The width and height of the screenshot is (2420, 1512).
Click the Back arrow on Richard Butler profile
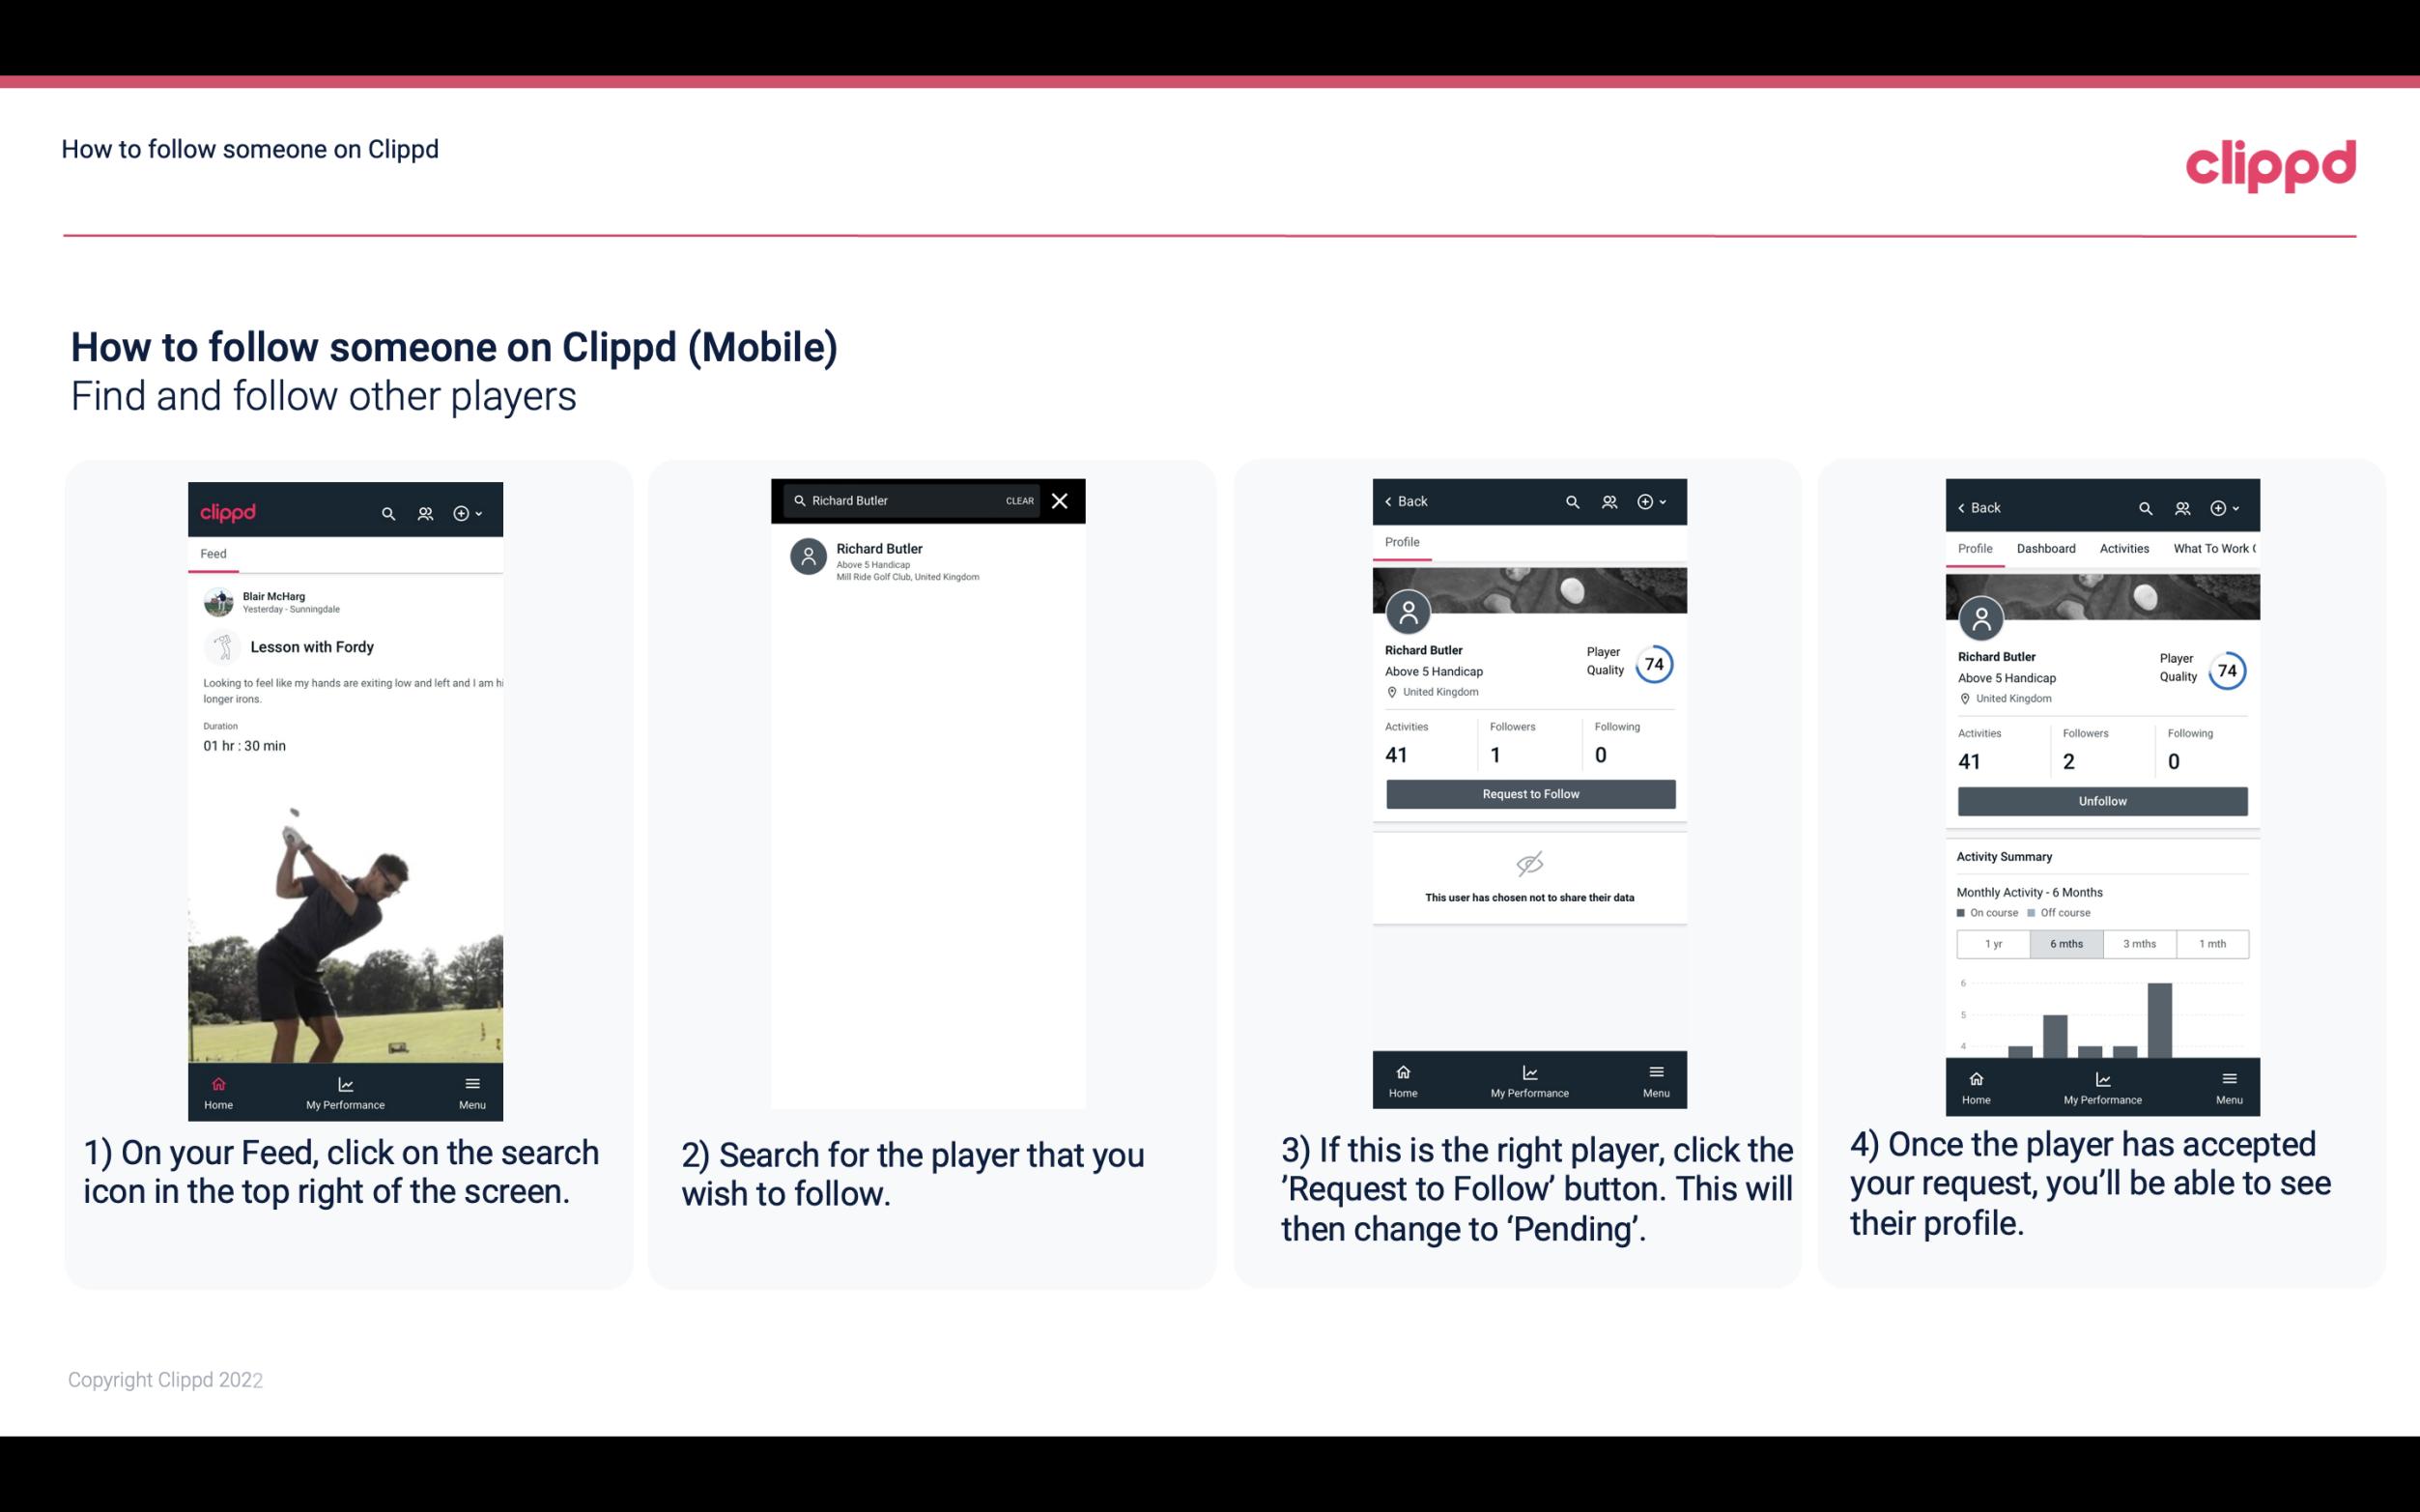coord(1393,501)
